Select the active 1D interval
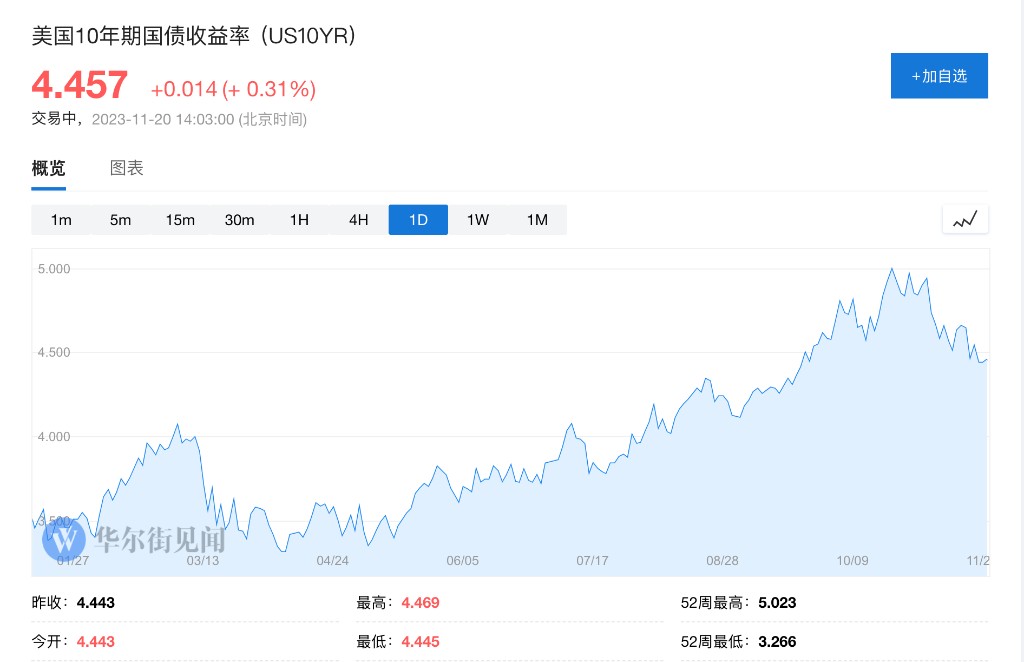Screen dimensions: 1024x662 [x=418, y=220]
